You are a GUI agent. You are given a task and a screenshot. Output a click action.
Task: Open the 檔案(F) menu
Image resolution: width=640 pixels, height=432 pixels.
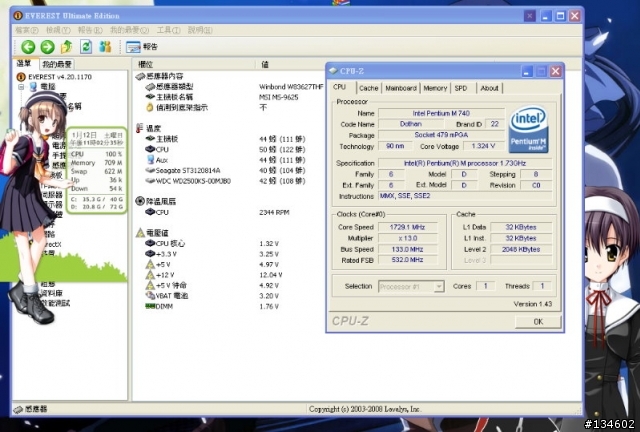[27, 30]
